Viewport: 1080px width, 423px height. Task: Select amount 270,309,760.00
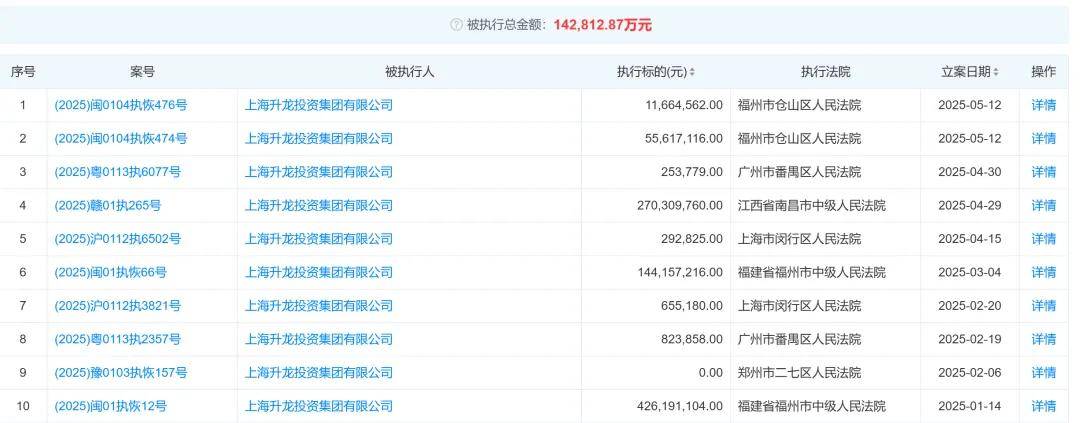coord(681,205)
